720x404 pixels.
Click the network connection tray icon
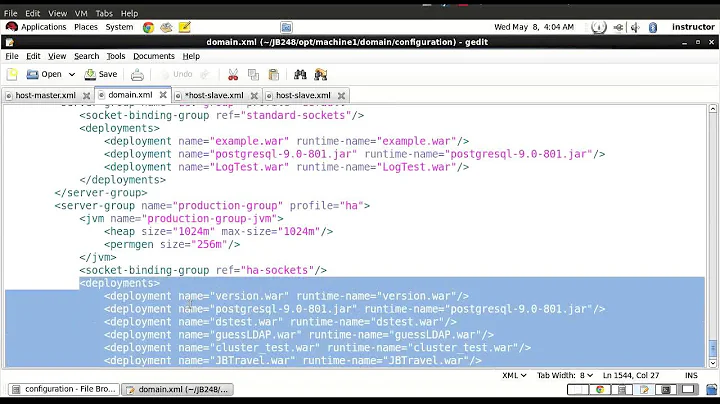[619, 28]
